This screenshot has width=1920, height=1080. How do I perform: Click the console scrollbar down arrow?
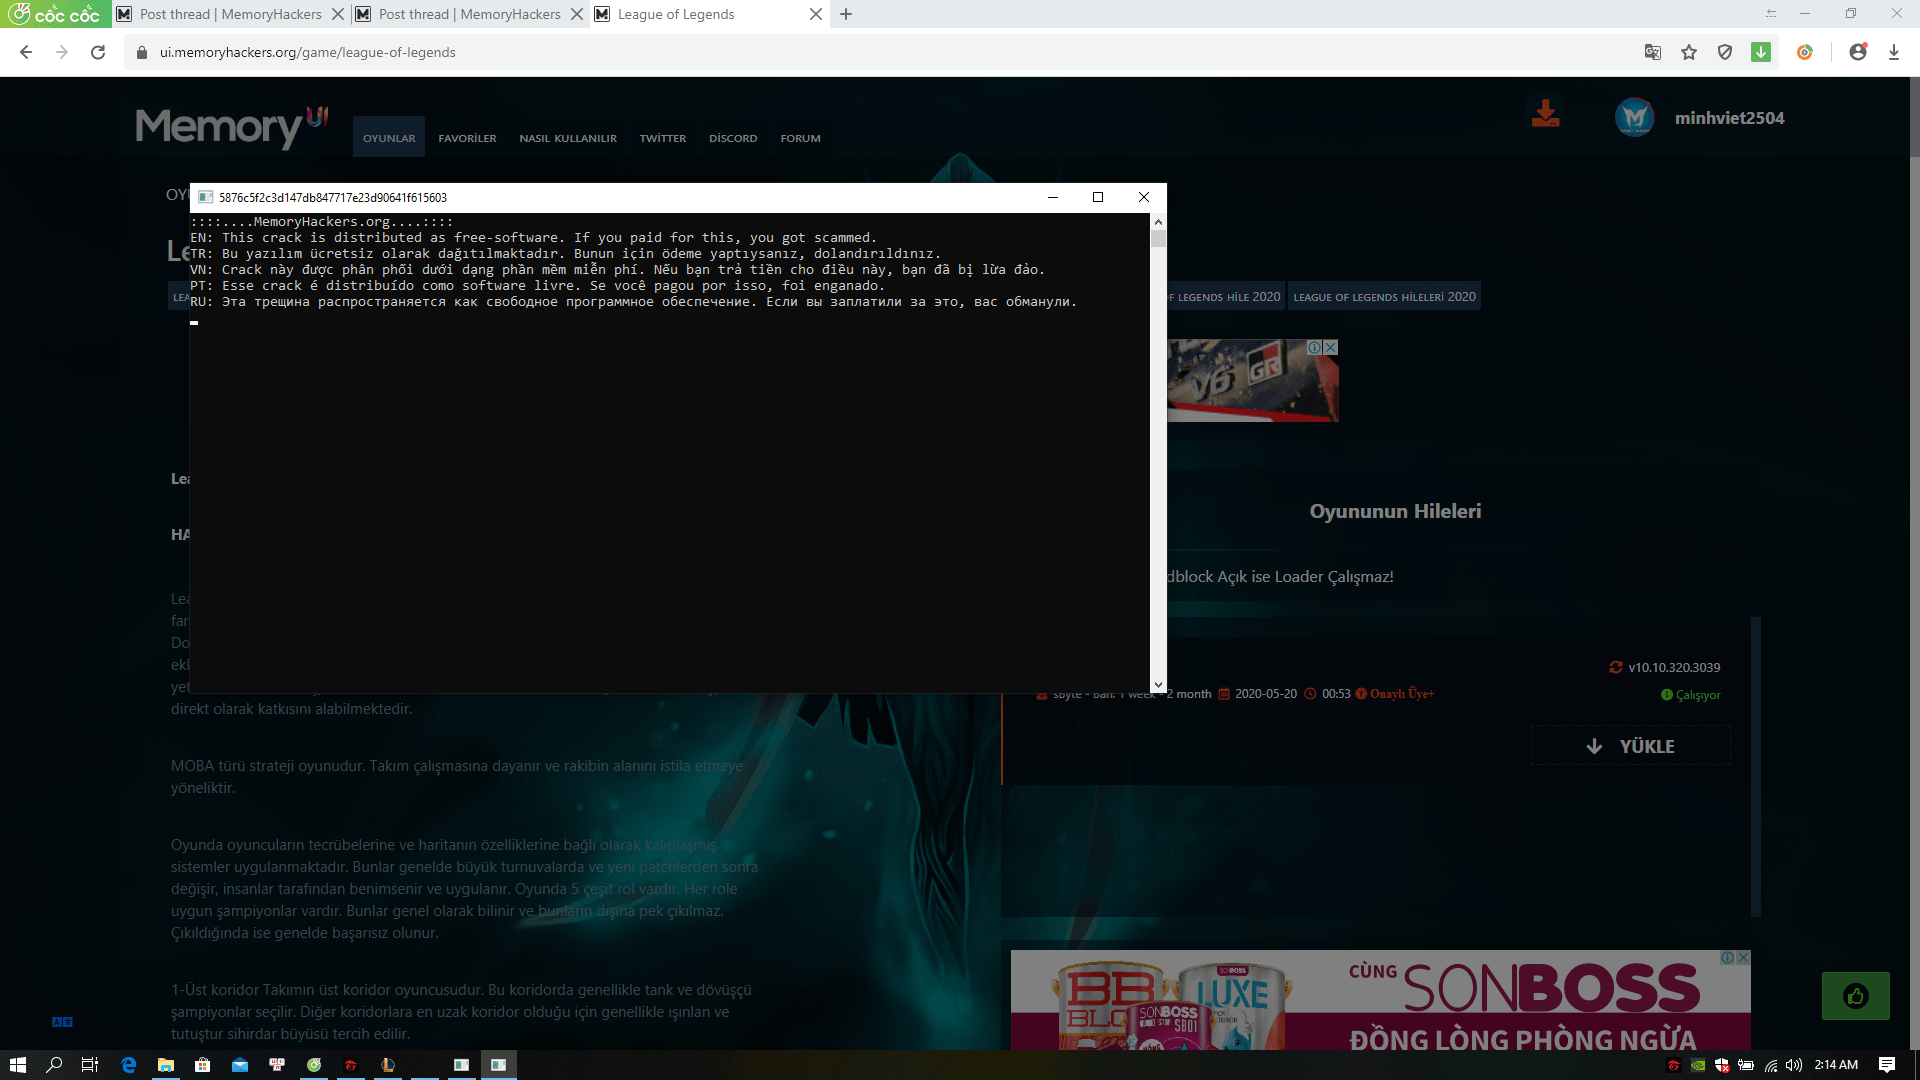point(1158,685)
